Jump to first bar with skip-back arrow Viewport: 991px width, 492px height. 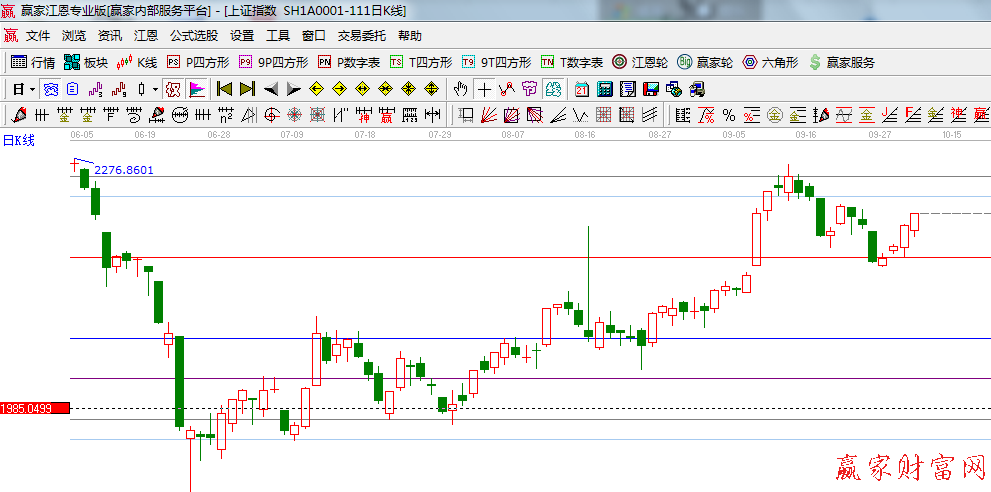(224, 89)
